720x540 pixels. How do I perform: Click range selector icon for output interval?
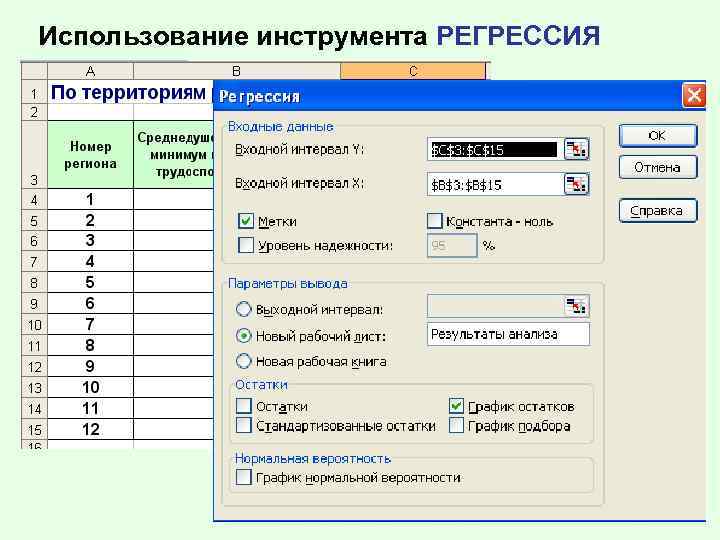pos(576,306)
